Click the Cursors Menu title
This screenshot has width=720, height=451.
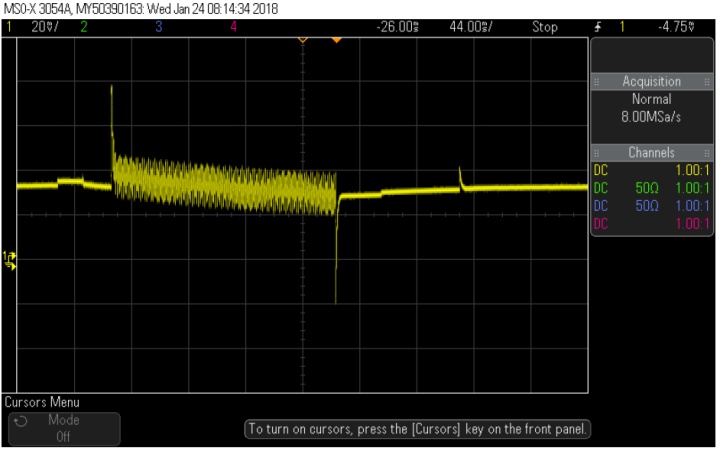(x=42, y=402)
